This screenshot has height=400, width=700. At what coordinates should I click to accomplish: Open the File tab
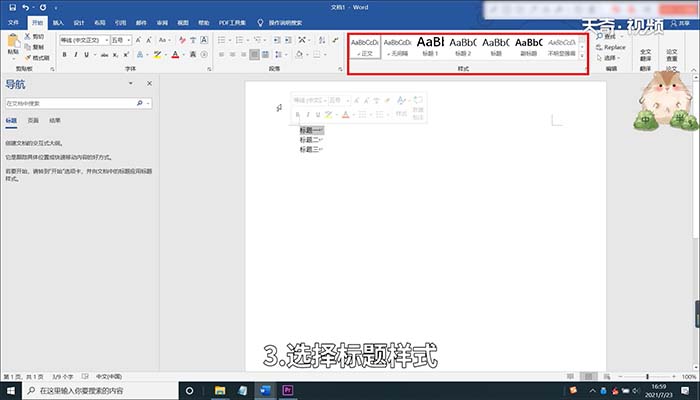pyautogui.click(x=13, y=22)
